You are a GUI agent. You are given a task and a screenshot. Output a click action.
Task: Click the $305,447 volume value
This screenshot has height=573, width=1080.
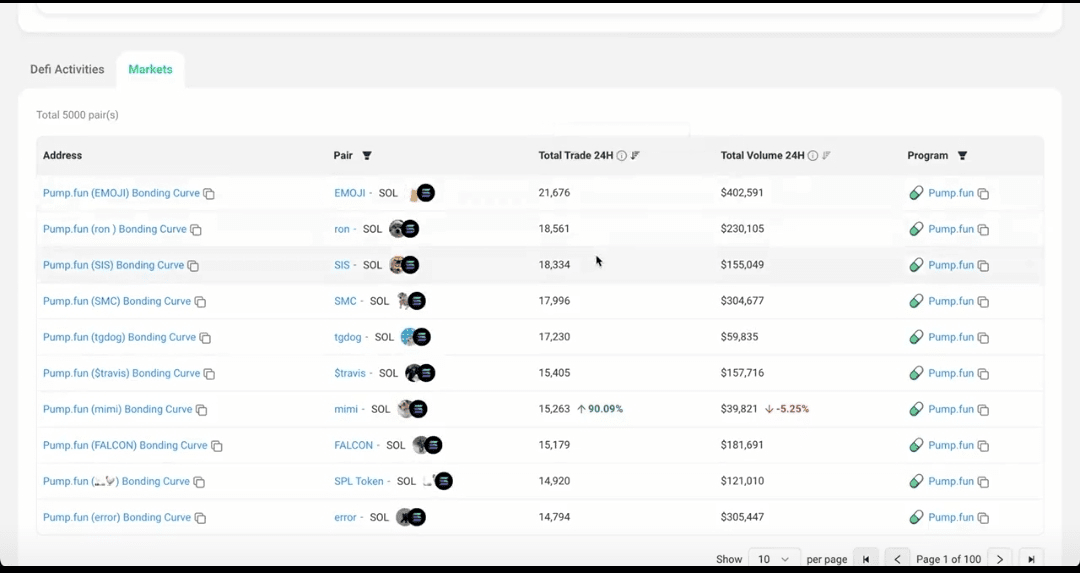tap(742, 517)
